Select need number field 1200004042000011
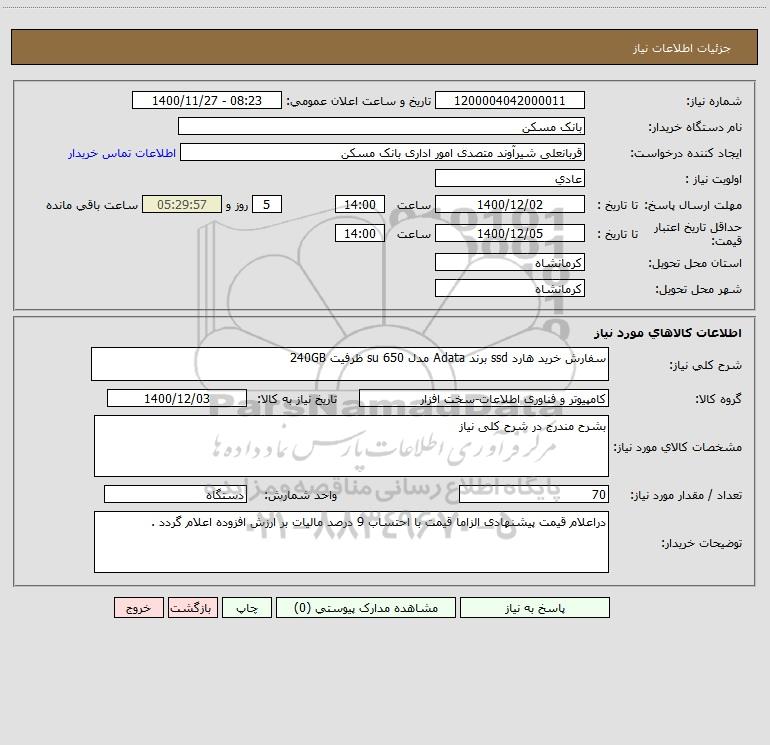Screen dimensions: 770x745 coord(510,100)
